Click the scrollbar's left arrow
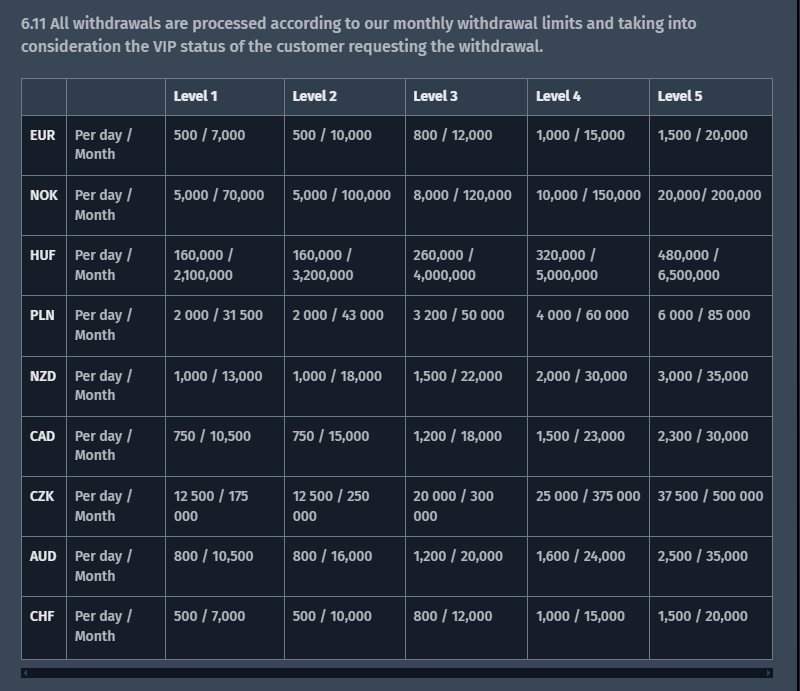800x691 pixels. pos(24,673)
